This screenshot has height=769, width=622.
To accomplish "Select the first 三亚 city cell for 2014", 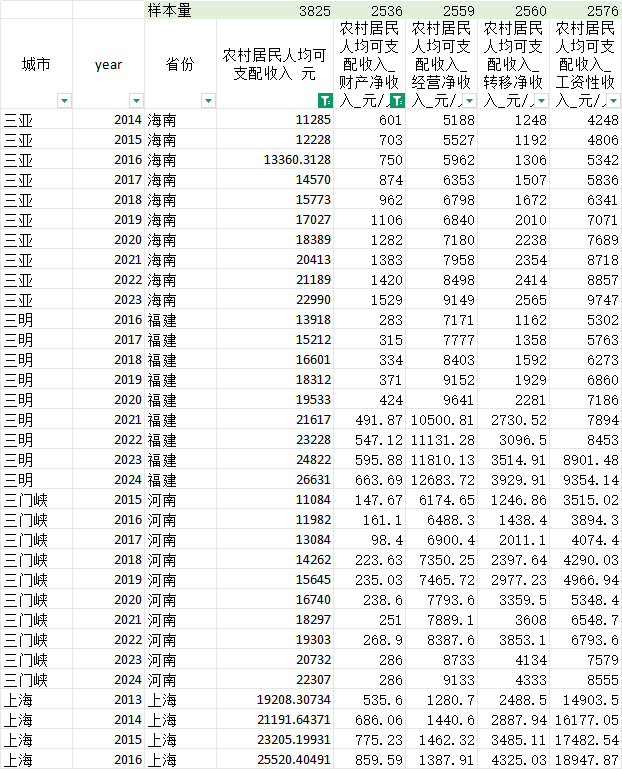I will (x=37, y=120).
